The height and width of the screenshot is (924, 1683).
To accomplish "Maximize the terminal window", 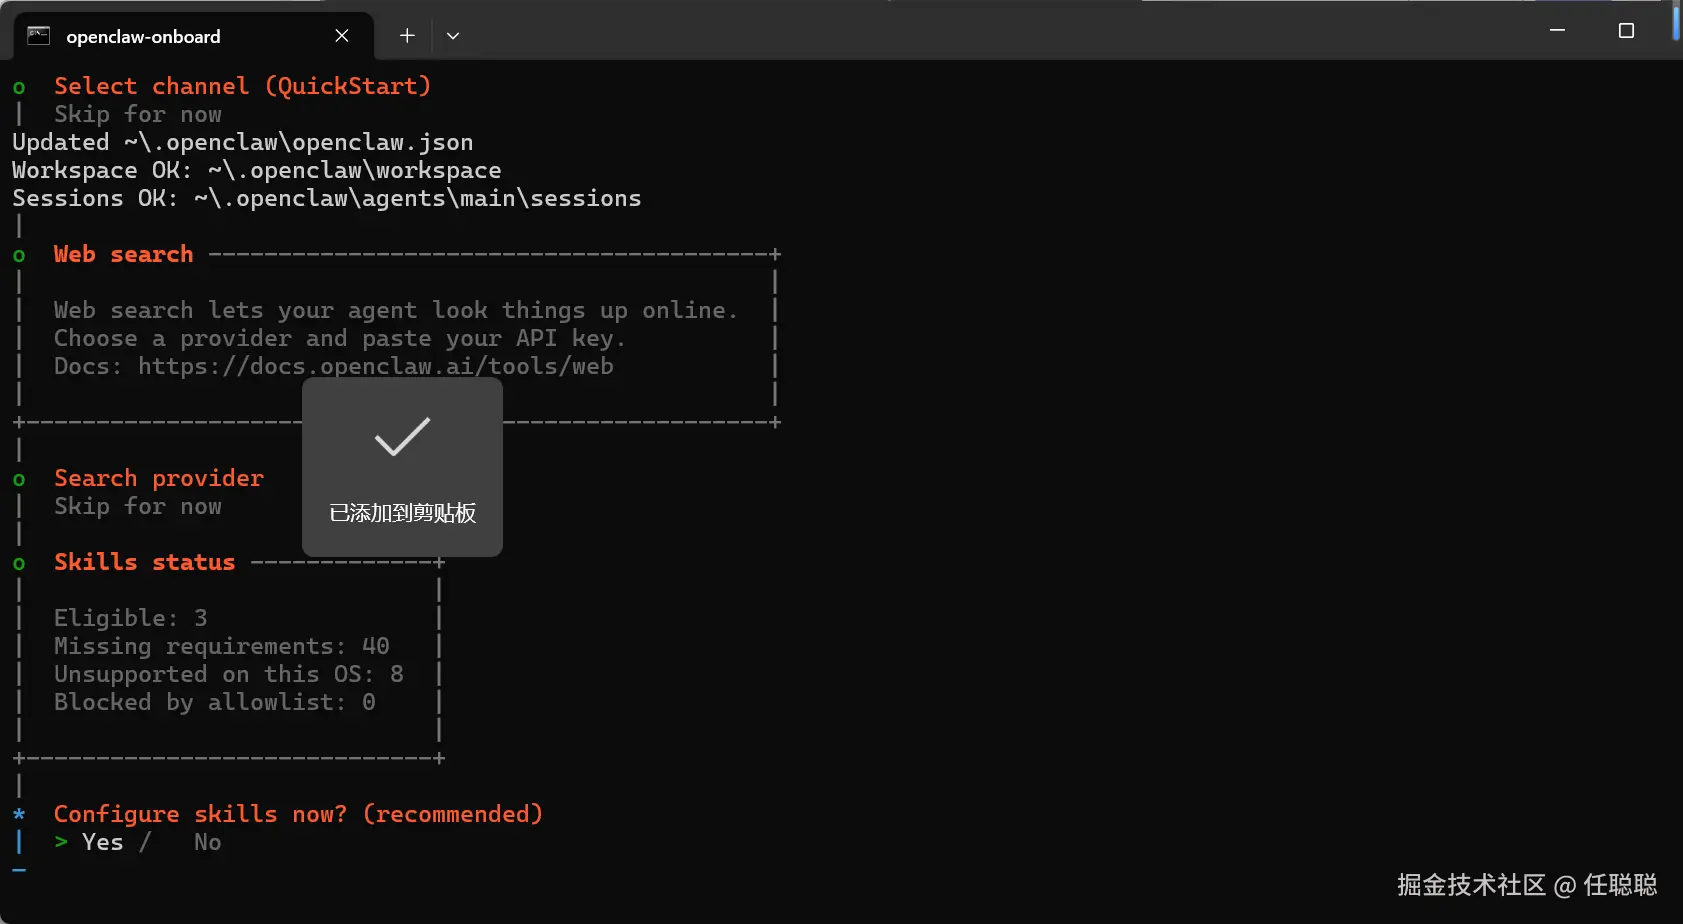I will point(1626,31).
